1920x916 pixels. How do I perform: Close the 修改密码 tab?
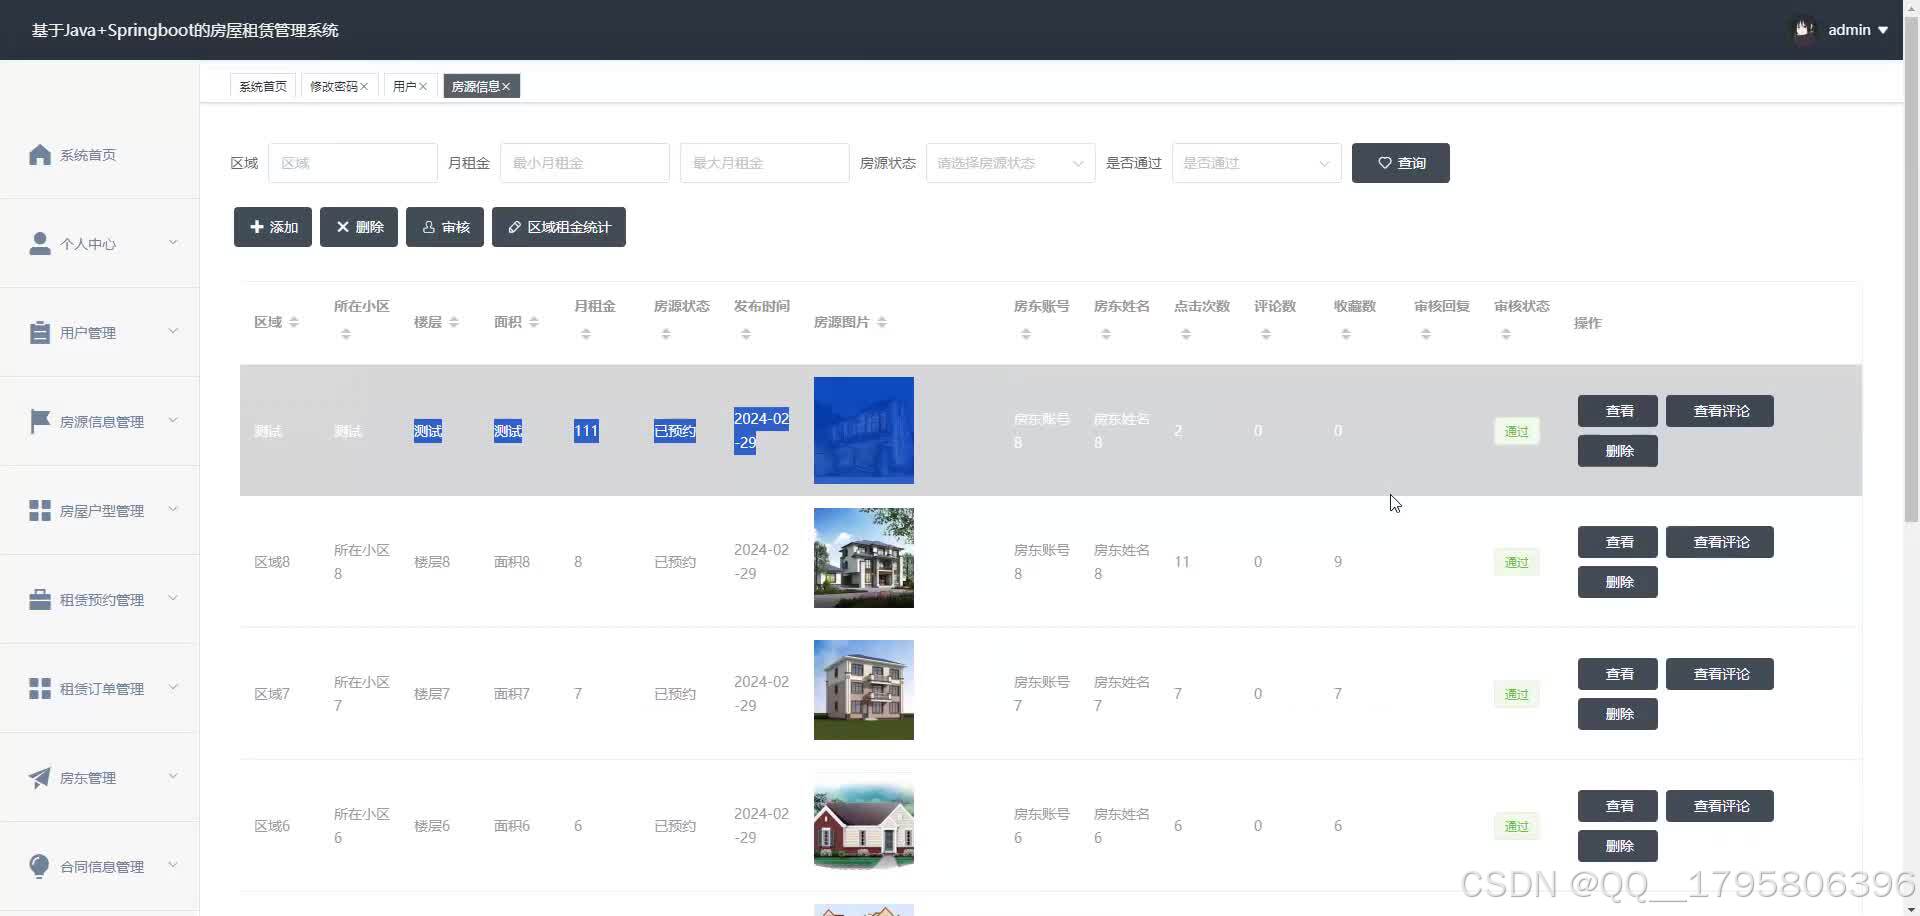[364, 87]
